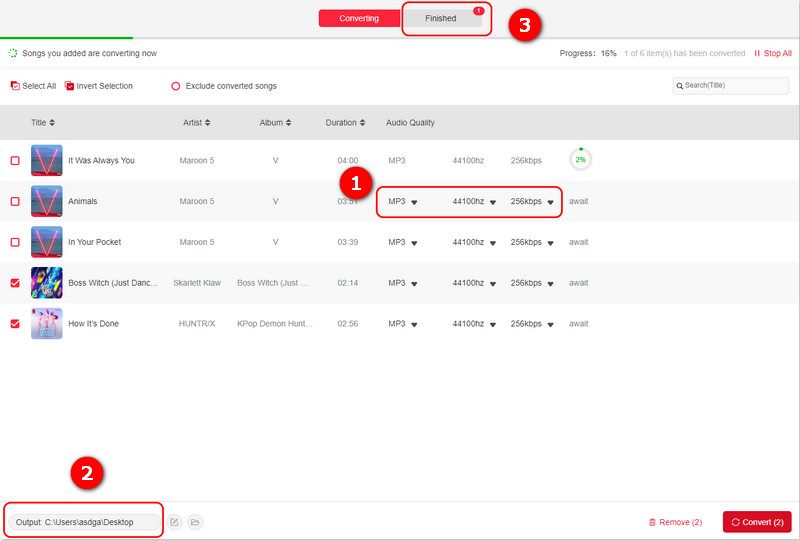Image resolution: width=800 pixels, height=541 pixels.
Task: Click the edit output path icon
Action: (174, 522)
